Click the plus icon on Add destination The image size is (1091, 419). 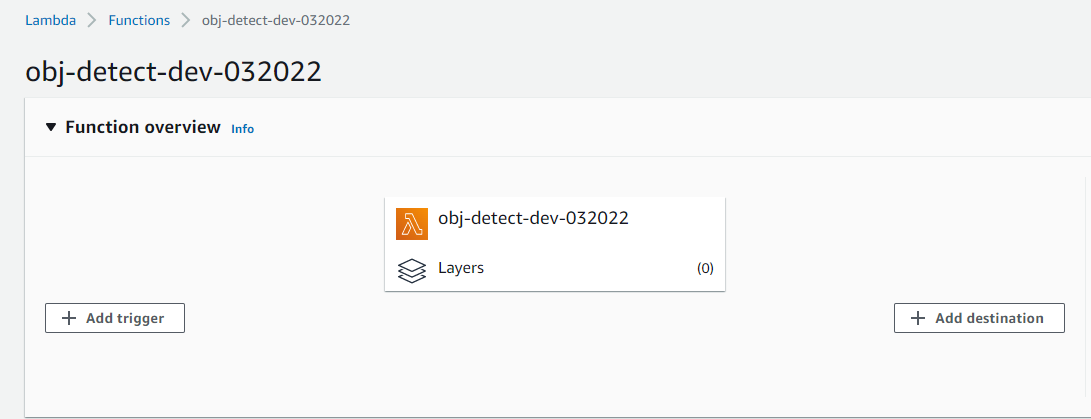918,318
